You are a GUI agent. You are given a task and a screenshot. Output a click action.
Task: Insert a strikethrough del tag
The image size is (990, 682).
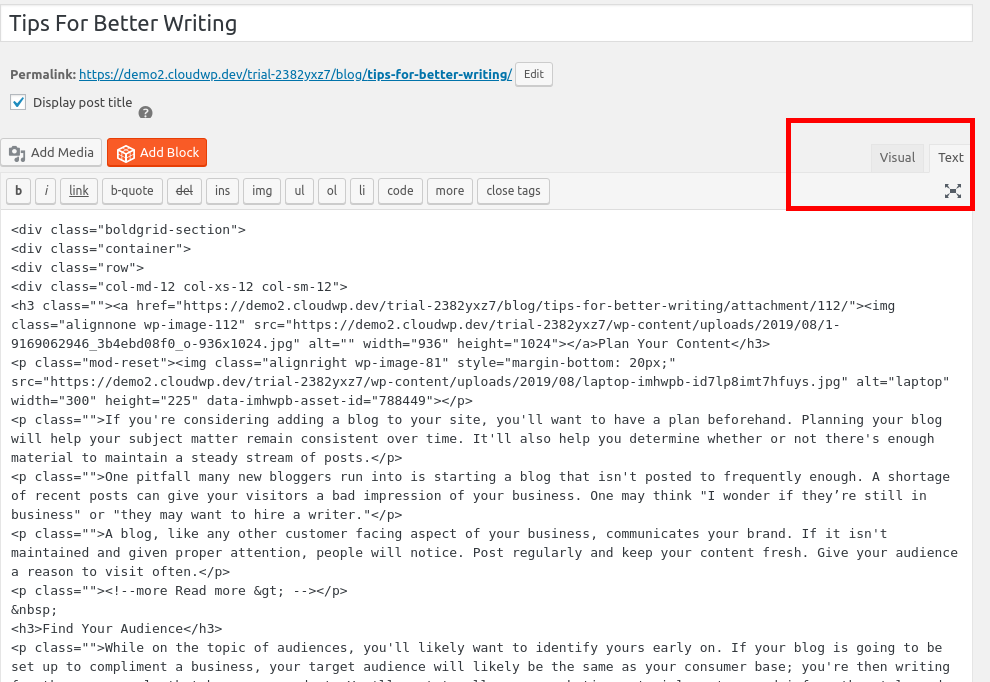click(184, 191)
